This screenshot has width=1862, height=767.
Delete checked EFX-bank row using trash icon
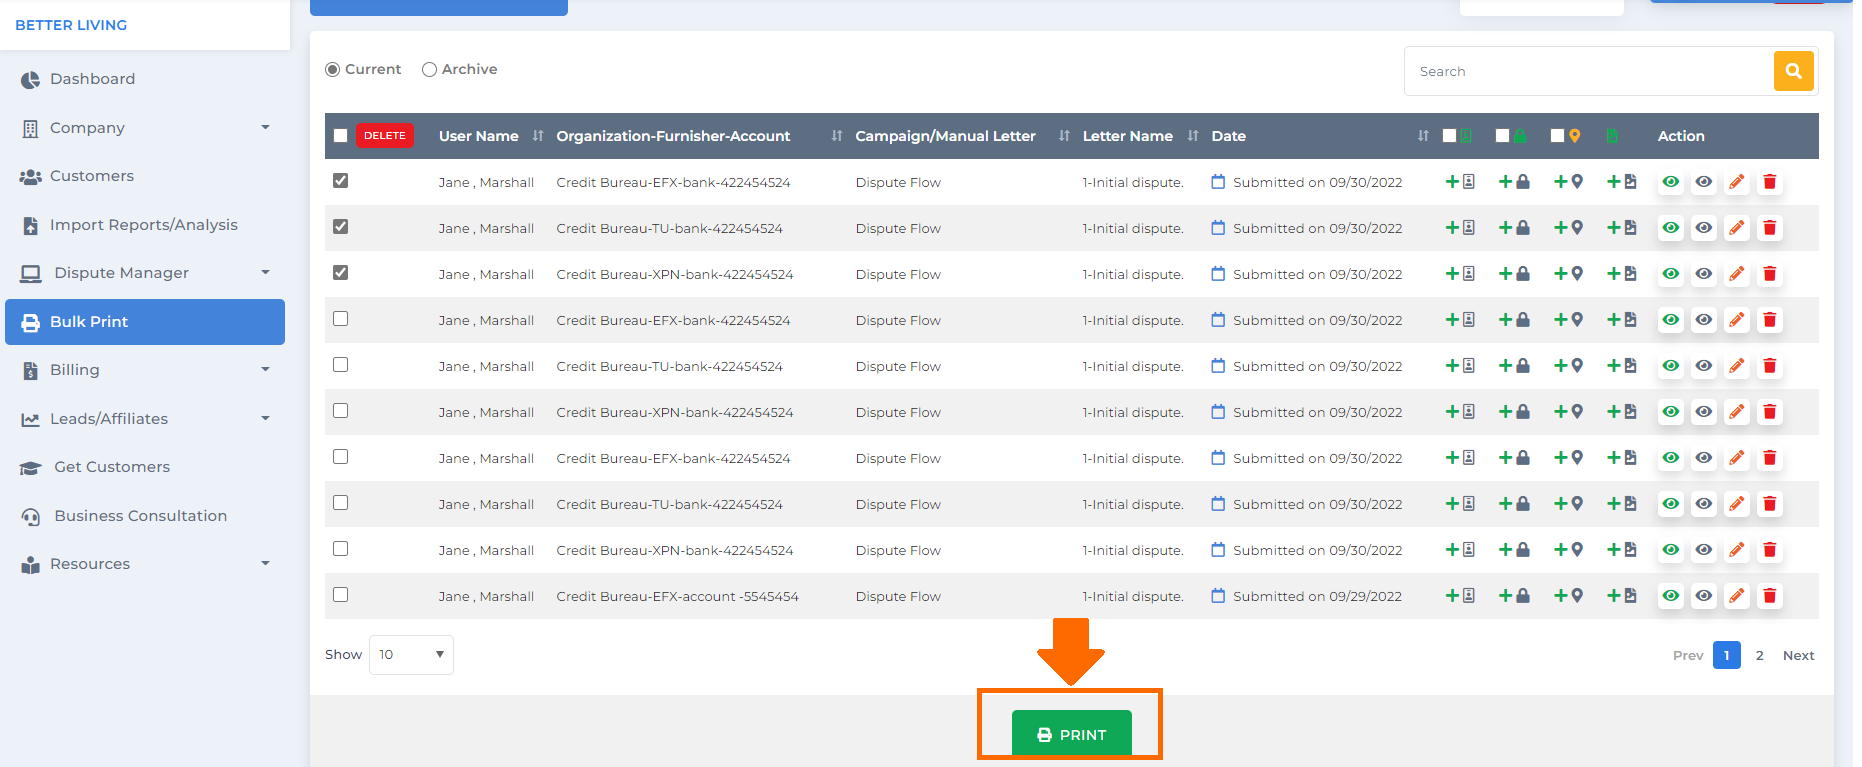1770,182
